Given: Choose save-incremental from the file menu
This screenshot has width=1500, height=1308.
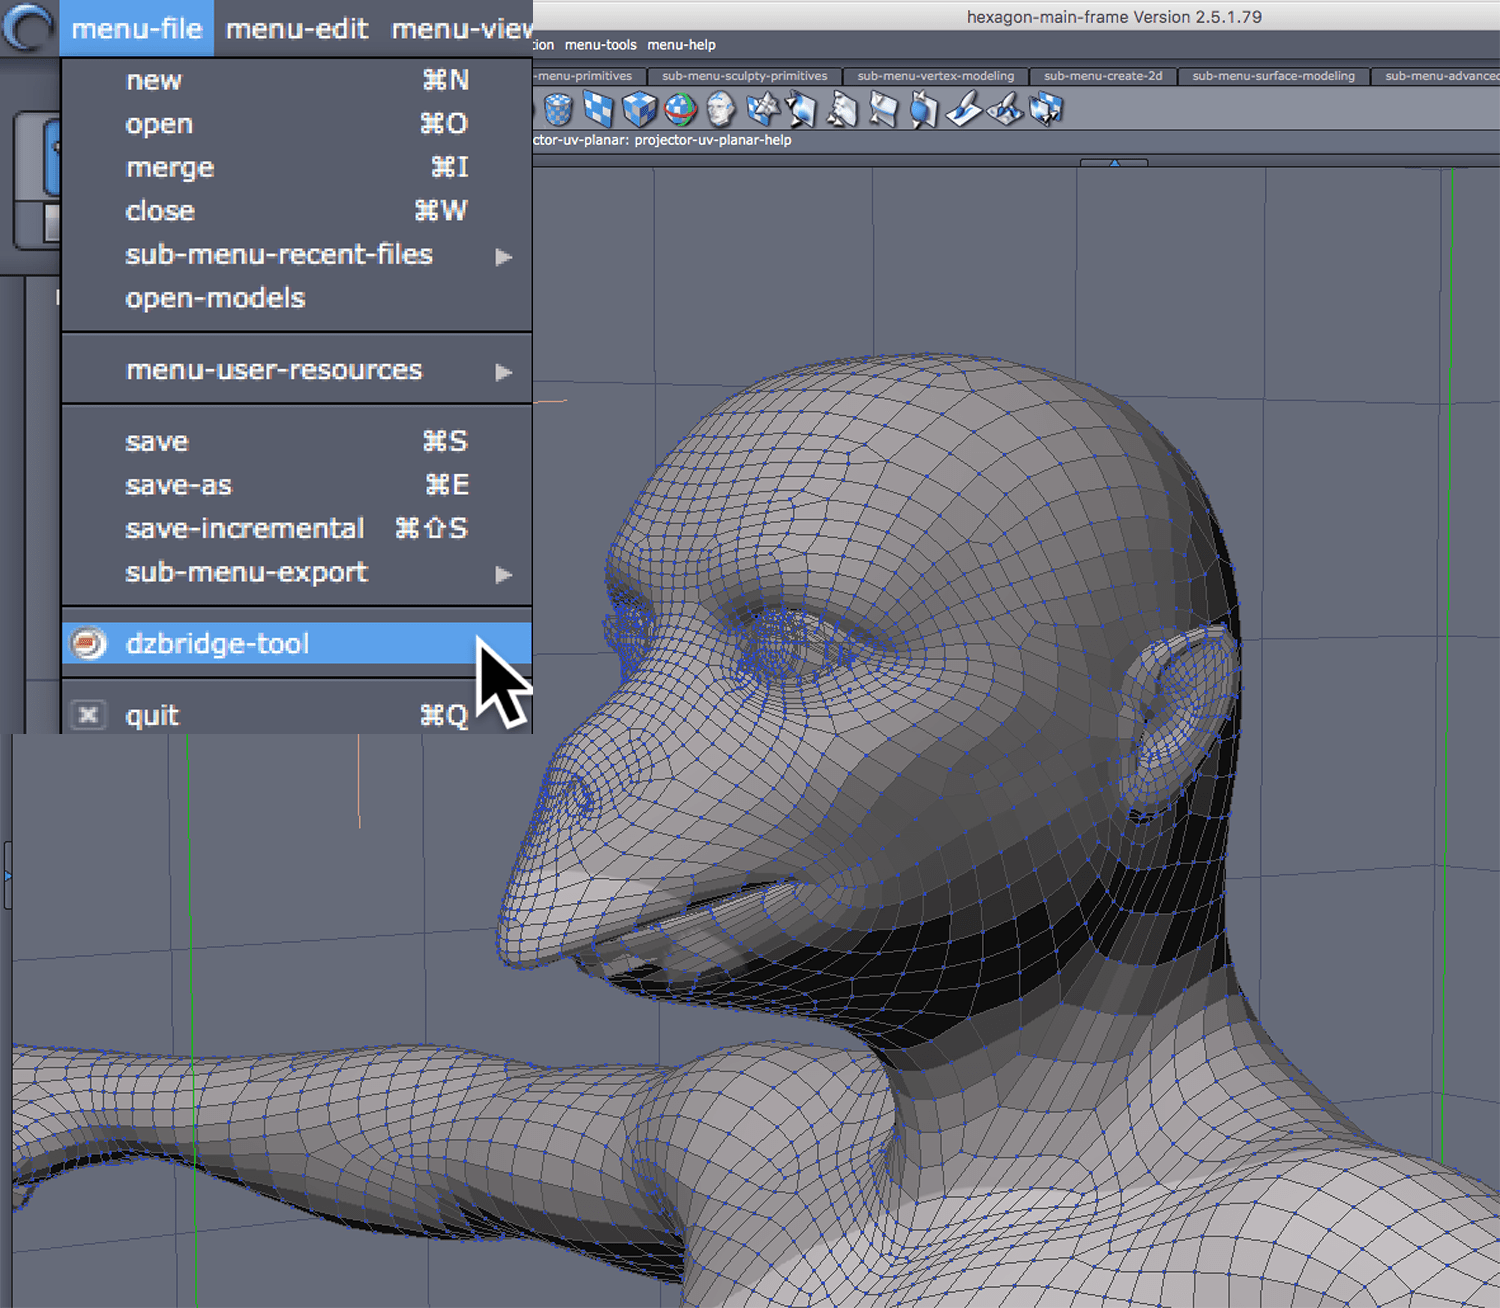Looking at the screenshot, I should click(245, 528).
